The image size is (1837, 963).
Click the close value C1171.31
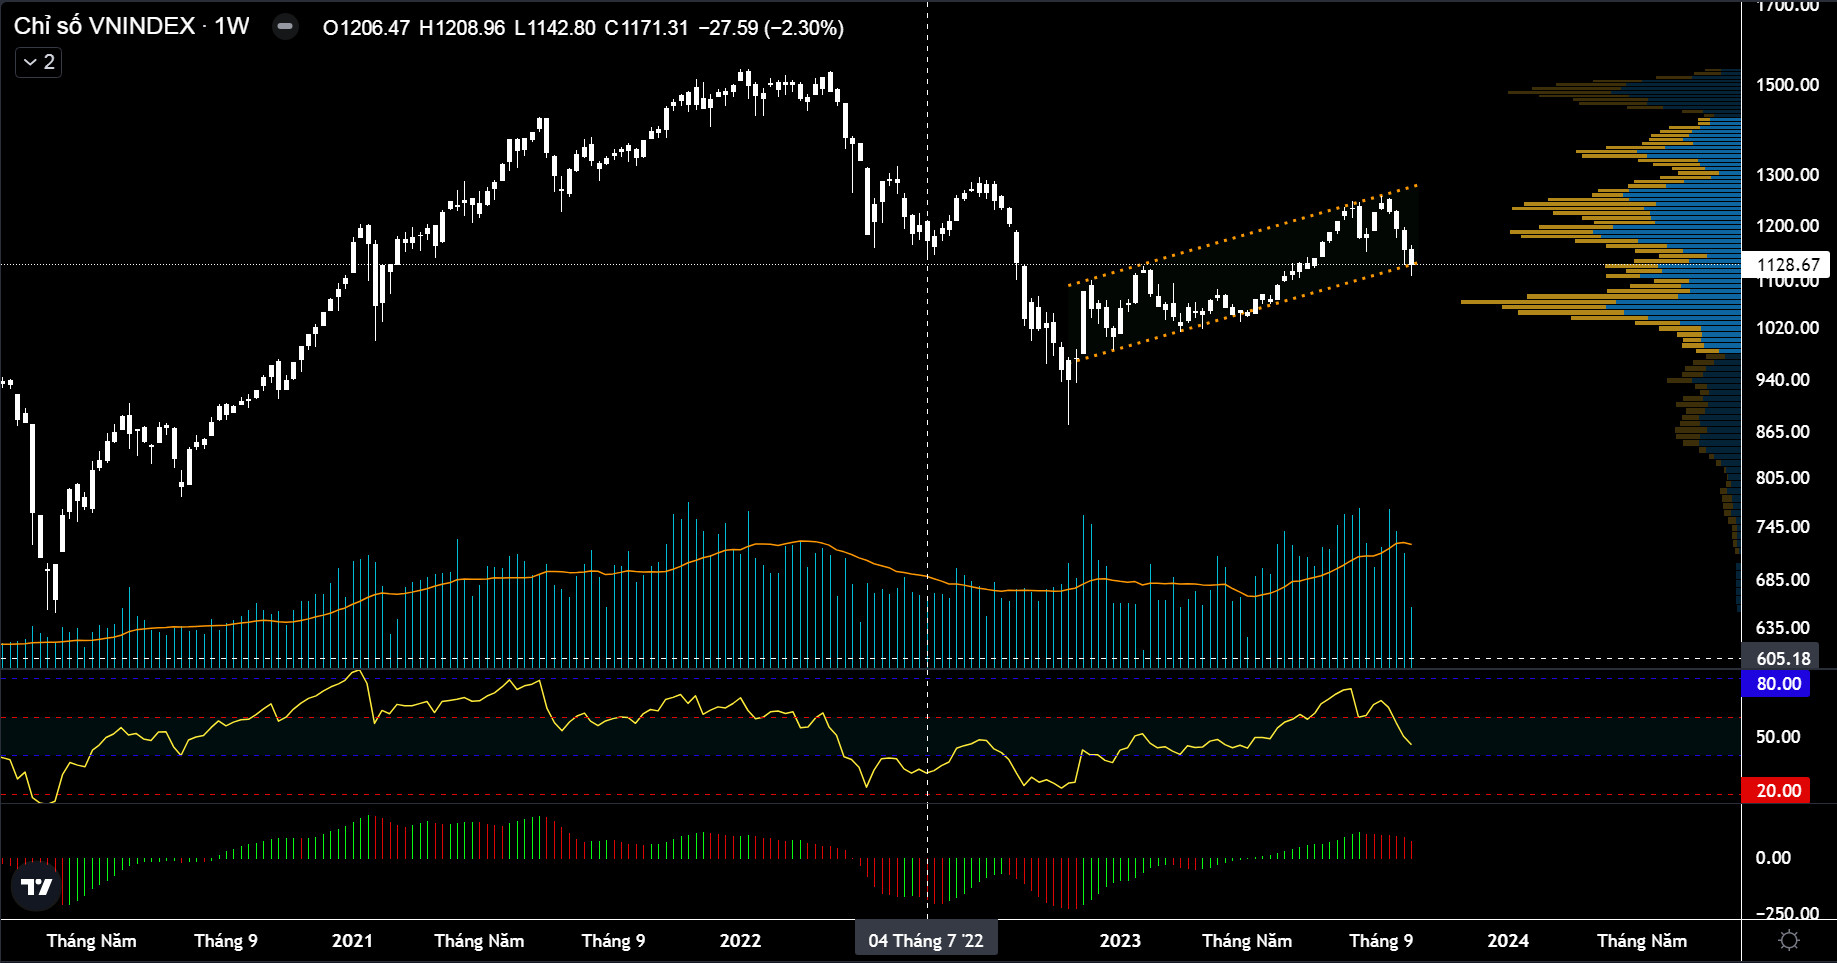[x=646, y=28]
